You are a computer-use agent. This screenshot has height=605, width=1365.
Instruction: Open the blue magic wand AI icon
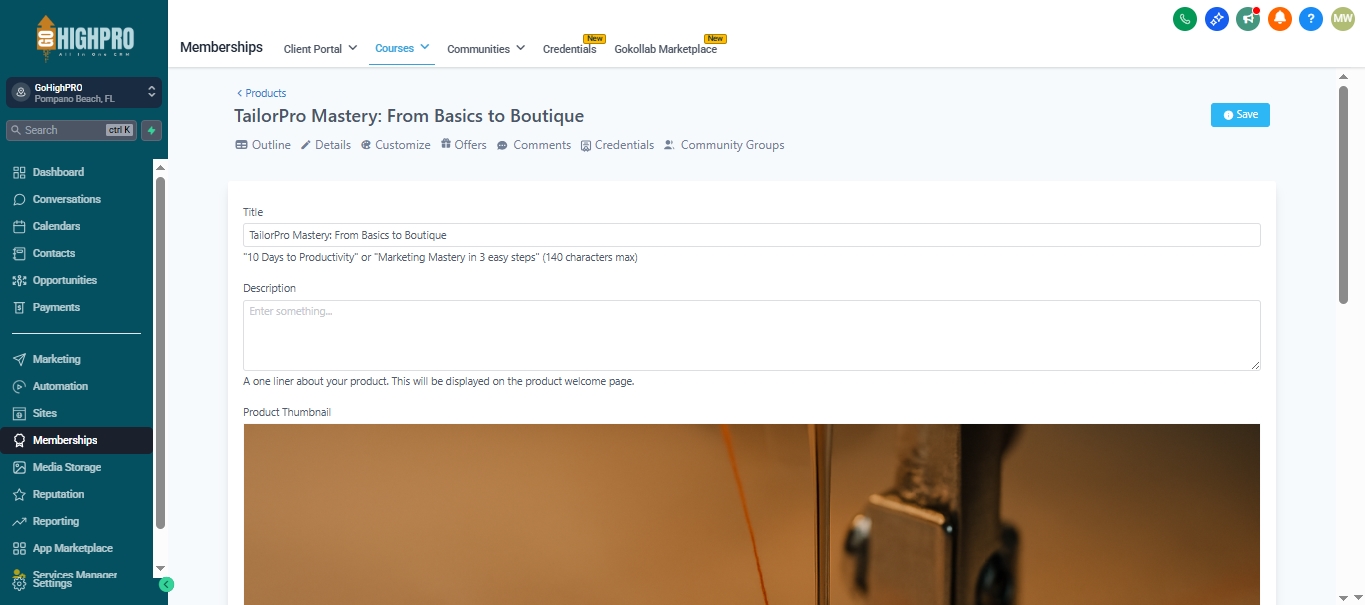click(1216, 19)
